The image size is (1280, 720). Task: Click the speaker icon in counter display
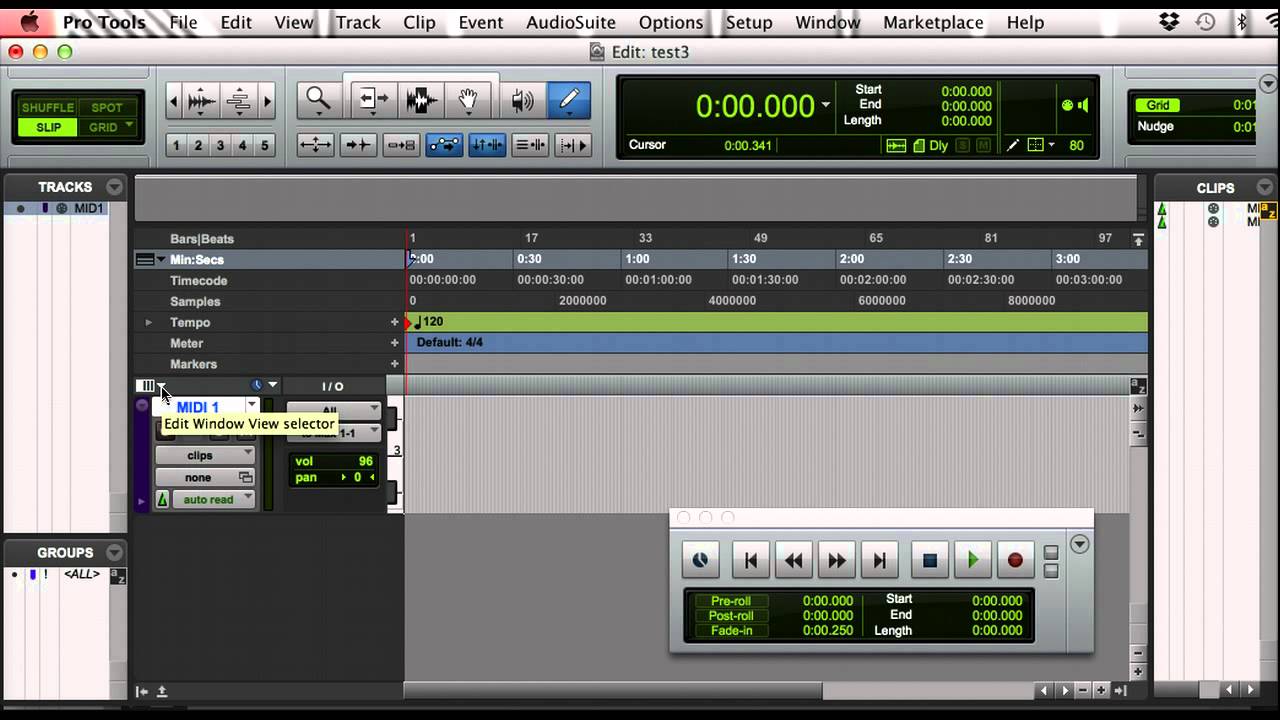tap(1083, 105)
